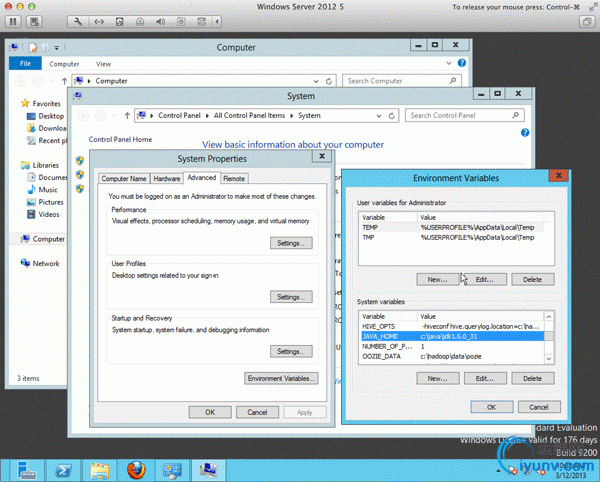This screenshot has width=600, height=482.
Task: Switch to Hardware tab
Action: (167, 179)
